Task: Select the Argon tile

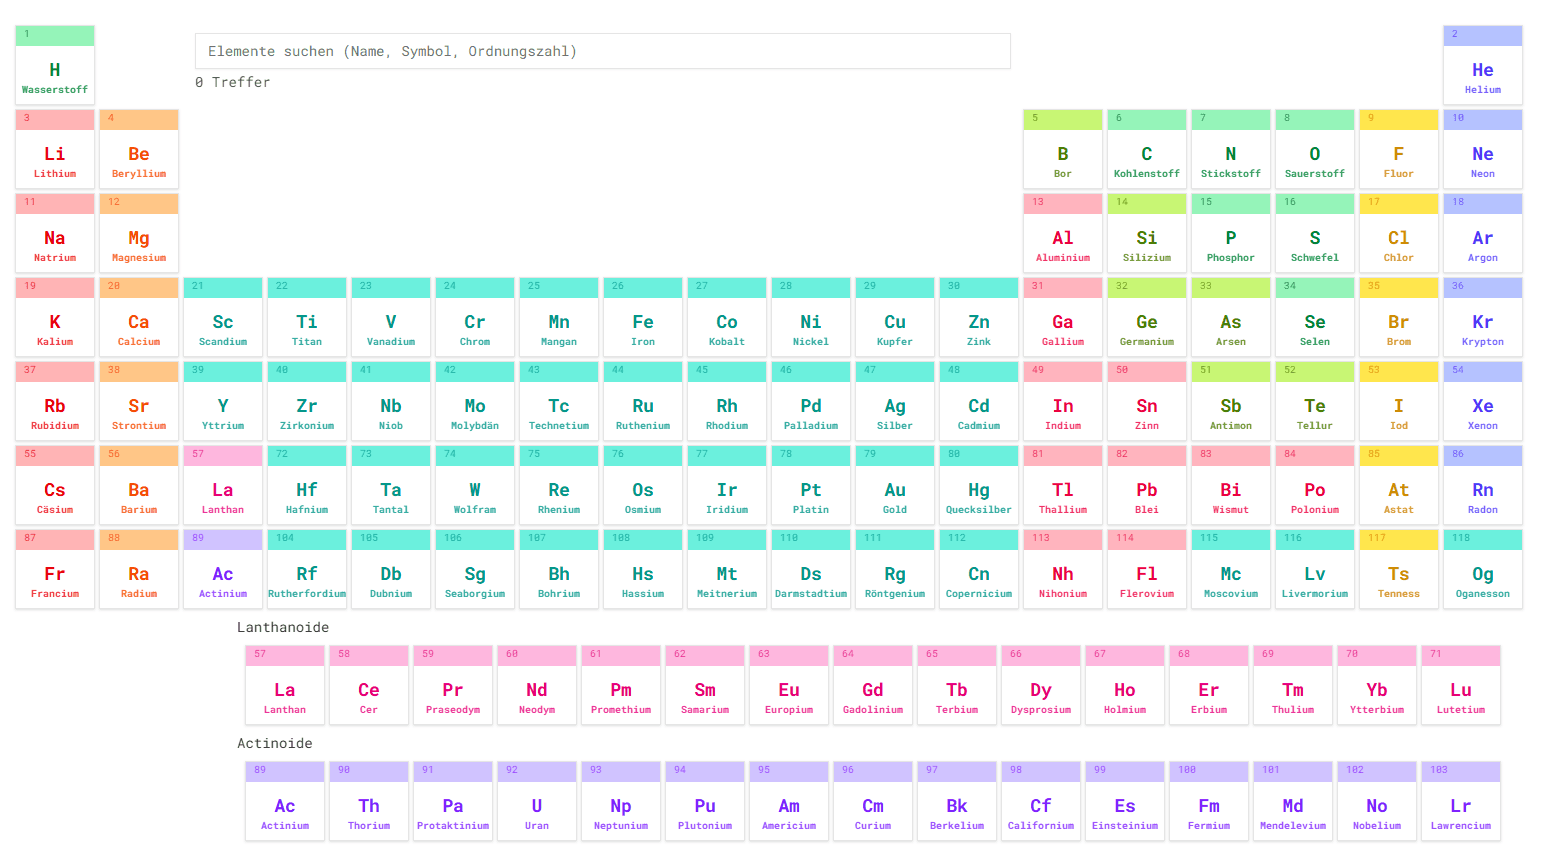Action: tap(1483, 233)
